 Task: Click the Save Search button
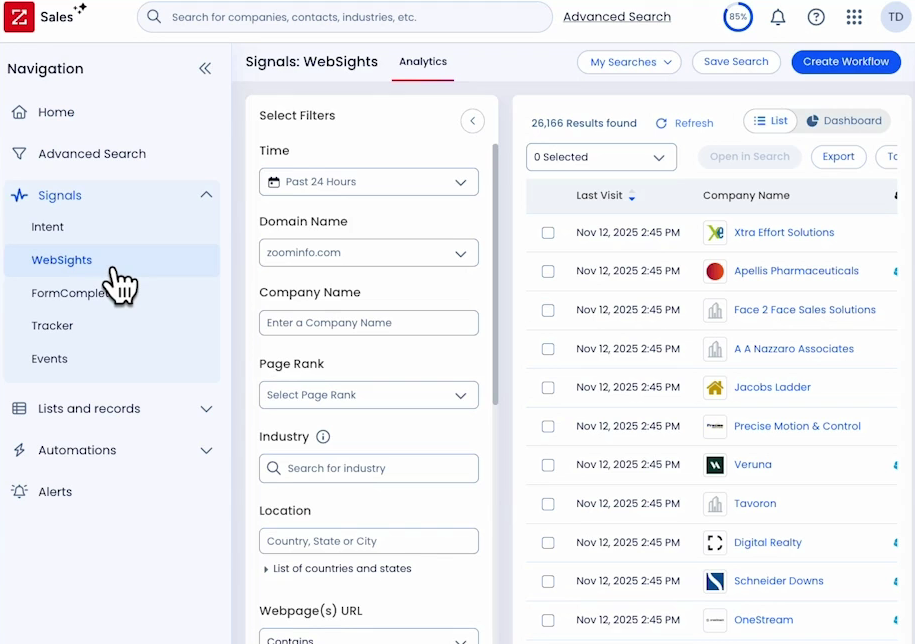736,62
